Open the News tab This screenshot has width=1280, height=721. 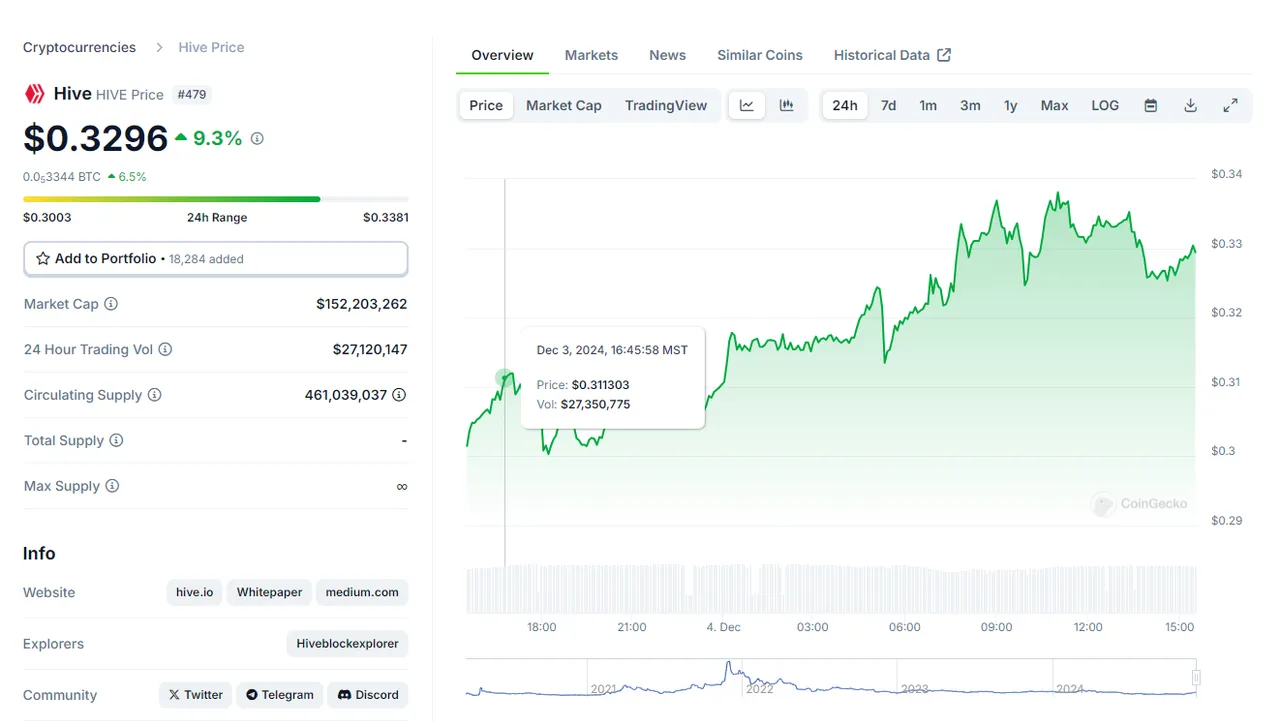tap(667, 55)
